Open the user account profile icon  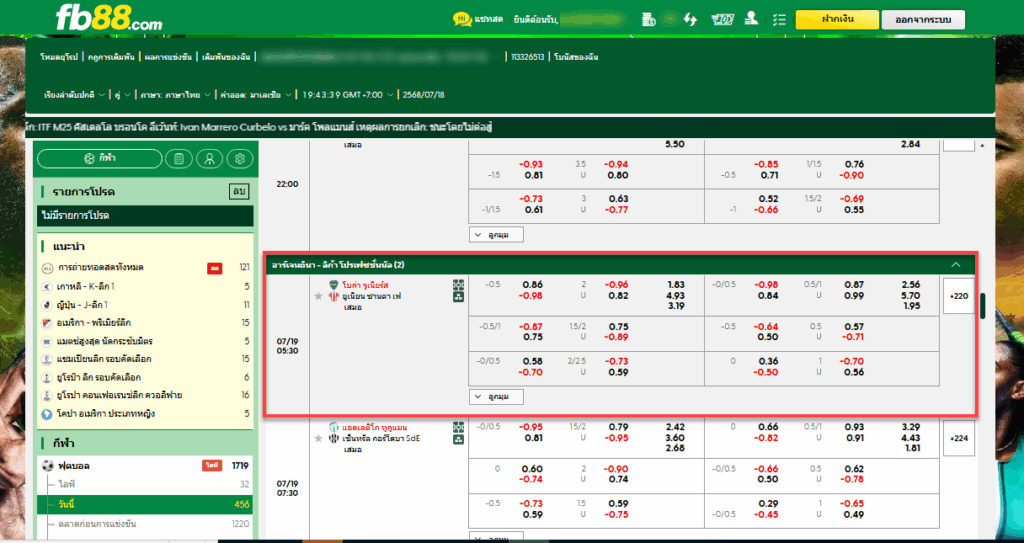tap(751, 19)
